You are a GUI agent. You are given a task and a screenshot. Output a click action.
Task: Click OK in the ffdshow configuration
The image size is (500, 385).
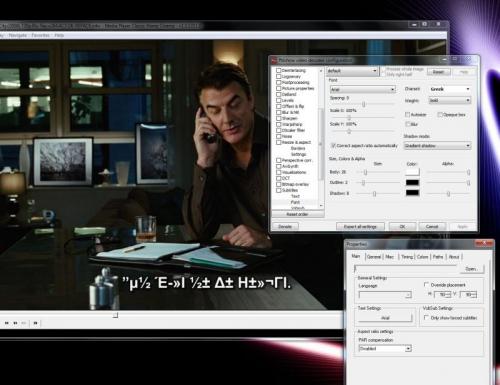(x=402, y=227)
